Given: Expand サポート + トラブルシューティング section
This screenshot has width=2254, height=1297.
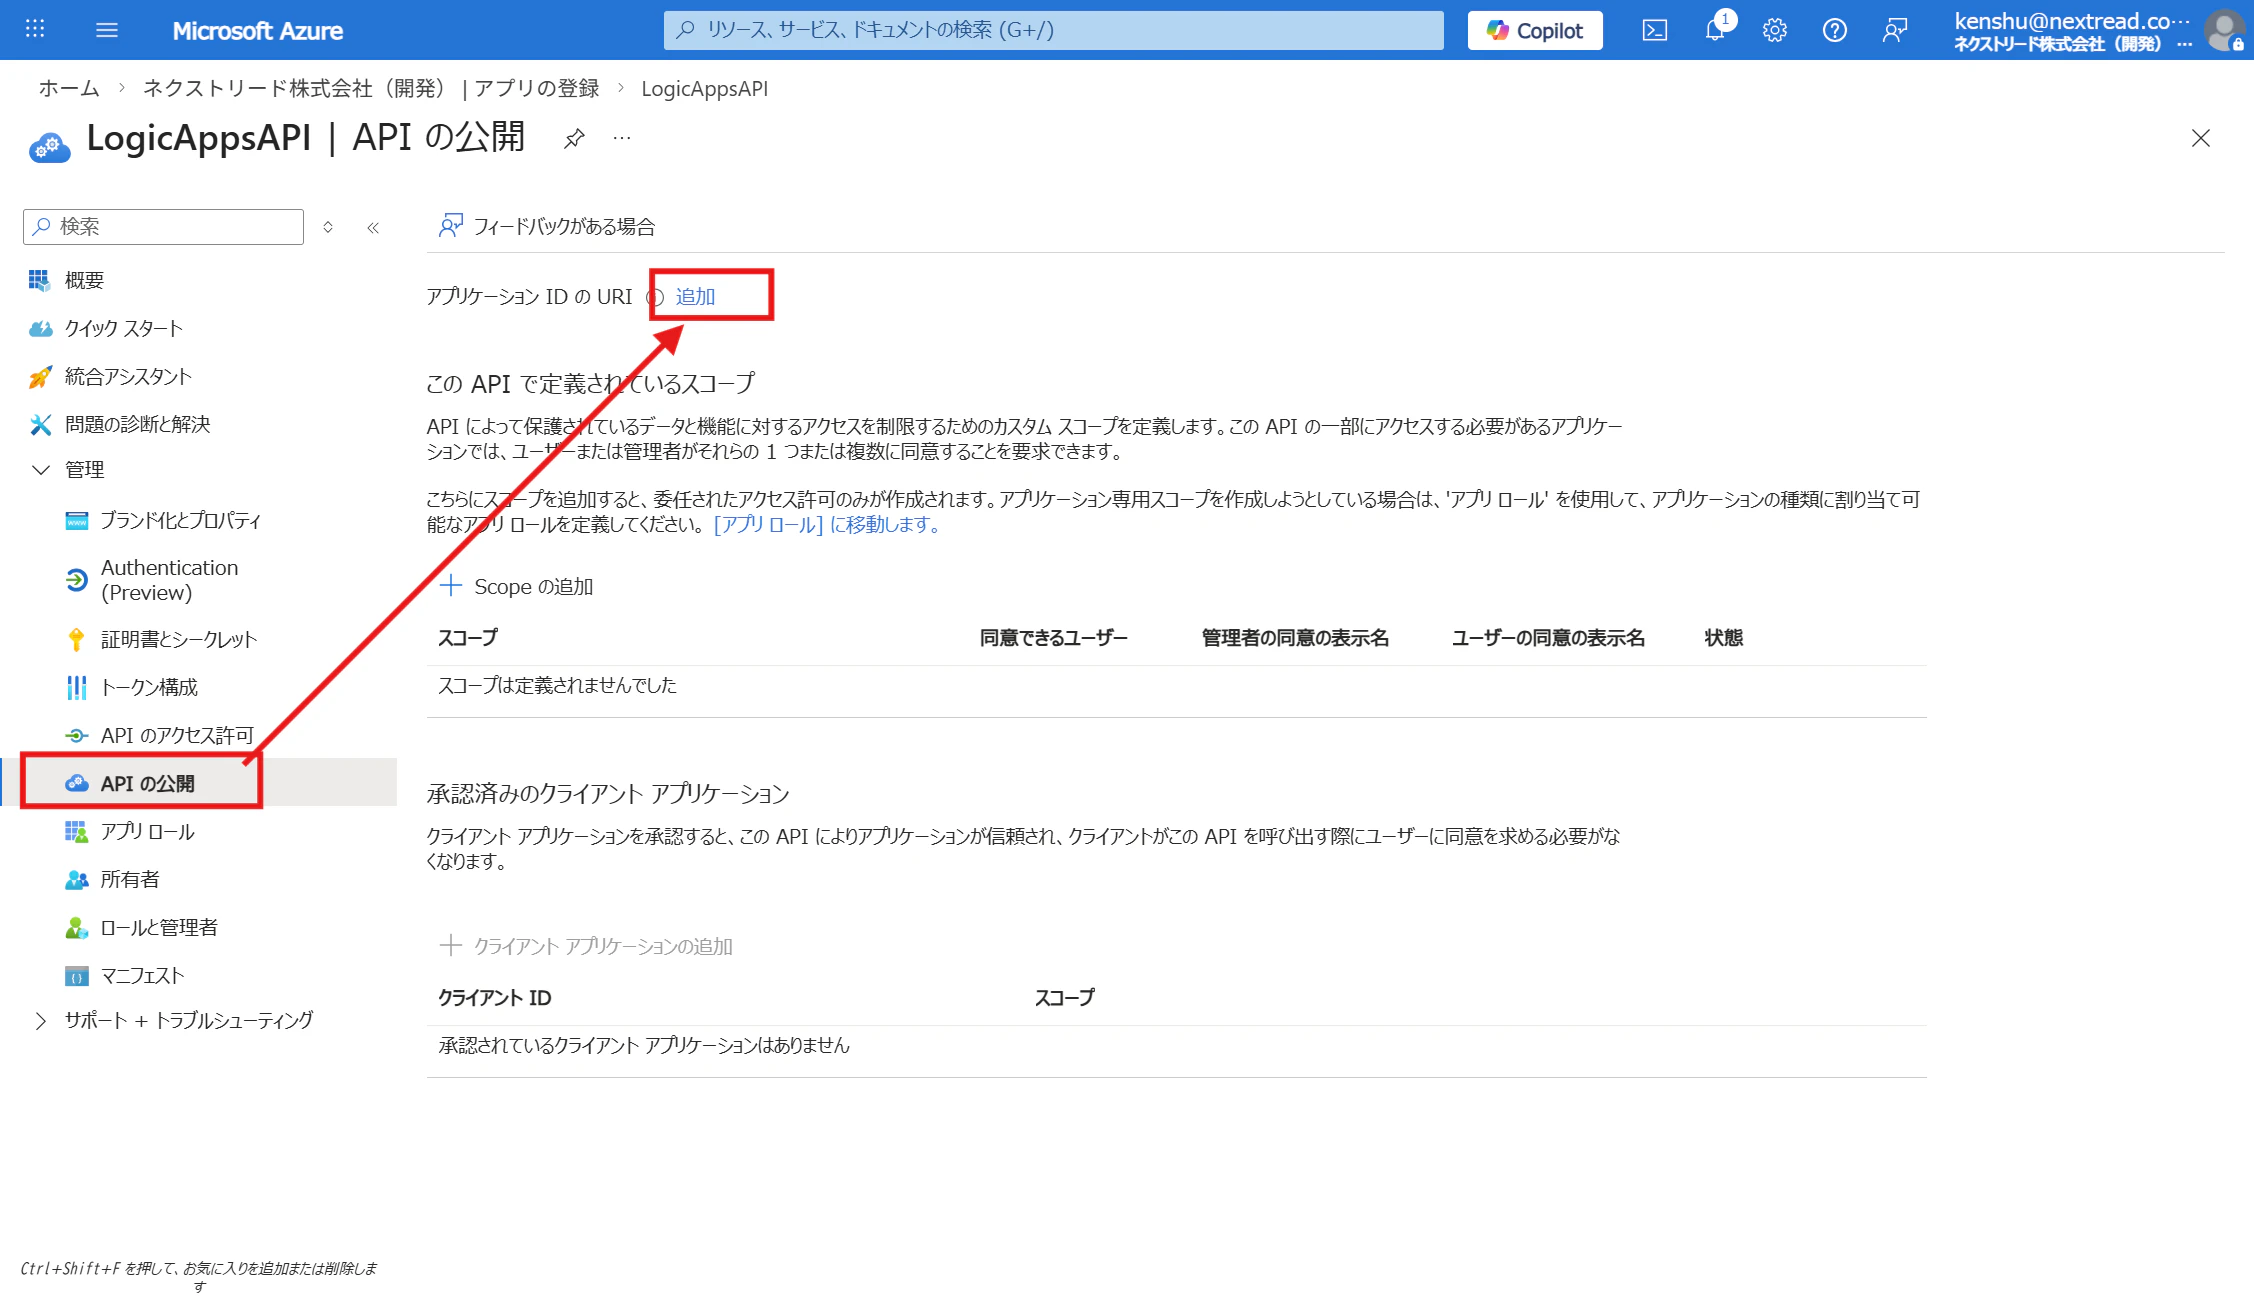Looking at the screenshot, I should pyautogui.click(x=41, y=1021).
